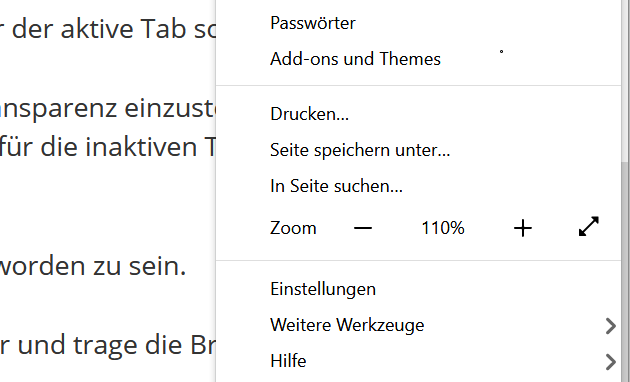Screen dimensions: 630x382
Task: Click the page text "für die inaktiven"
Action: [98, 147]
